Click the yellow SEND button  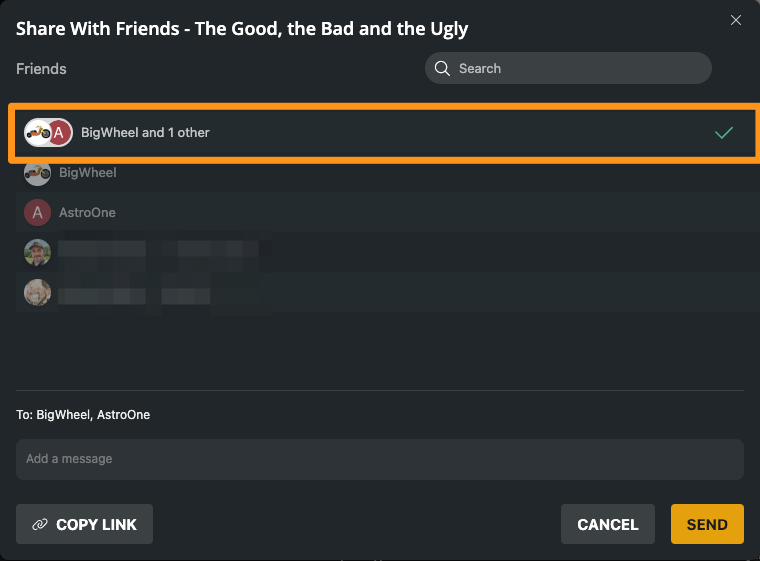707,524
